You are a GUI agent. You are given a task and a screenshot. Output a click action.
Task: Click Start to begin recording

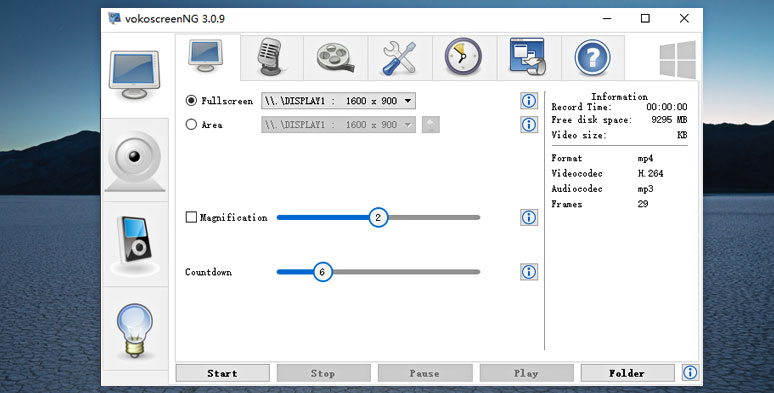tap(223, 373)
